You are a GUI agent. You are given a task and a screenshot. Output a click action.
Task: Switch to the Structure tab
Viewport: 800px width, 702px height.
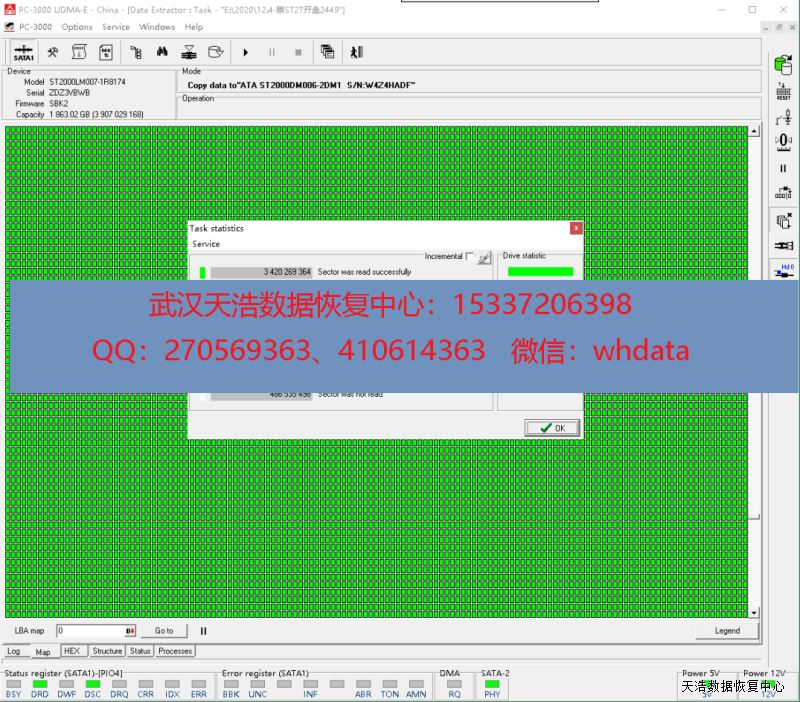(x=107, y=651)
